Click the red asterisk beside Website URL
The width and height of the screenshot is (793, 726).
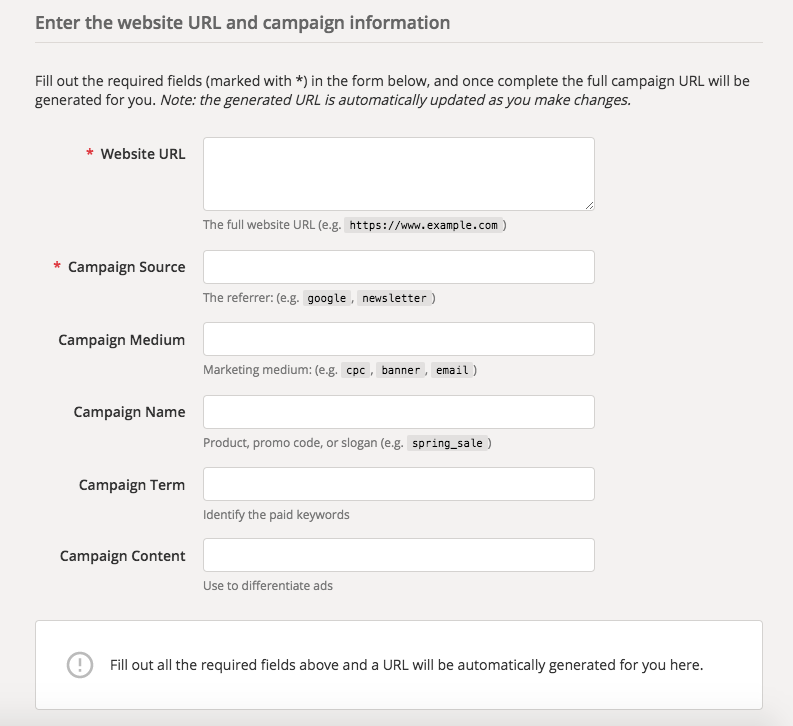[x=90, y=153]
